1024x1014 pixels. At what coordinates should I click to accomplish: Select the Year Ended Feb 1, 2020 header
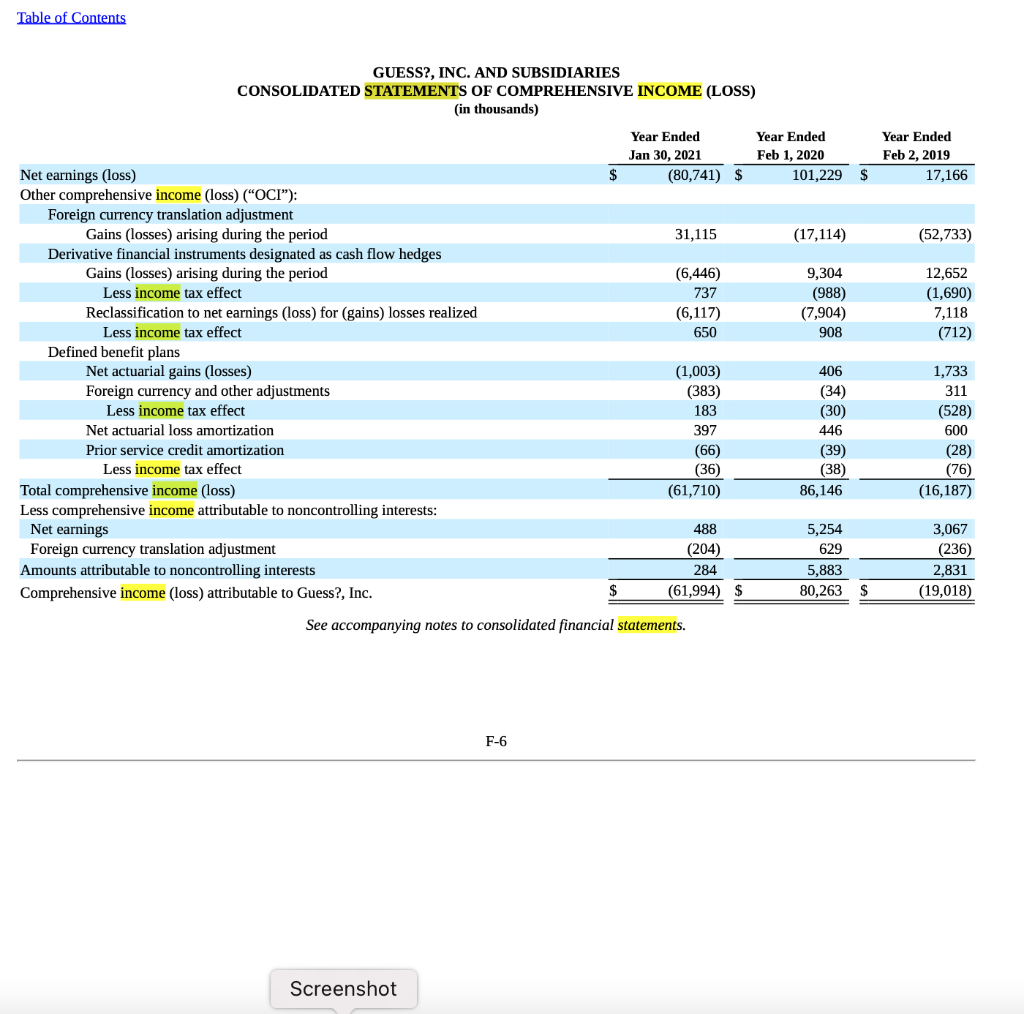tap(790, 145)
